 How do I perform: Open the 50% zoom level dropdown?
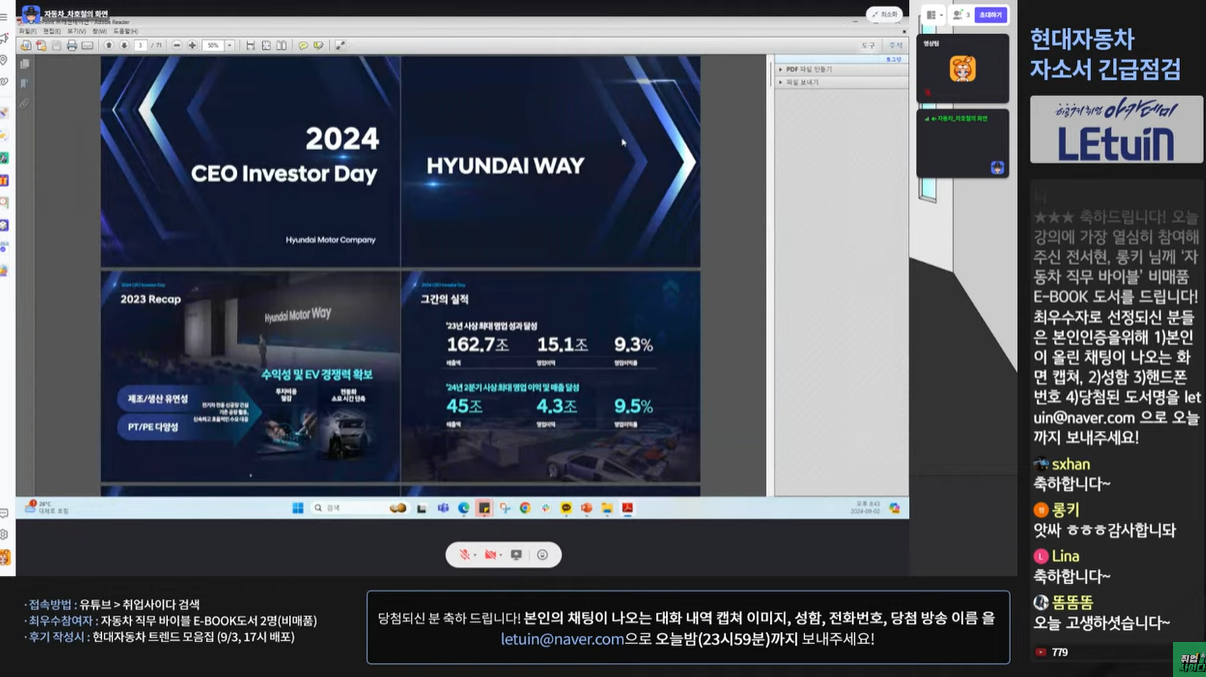[x=229, y=46]
